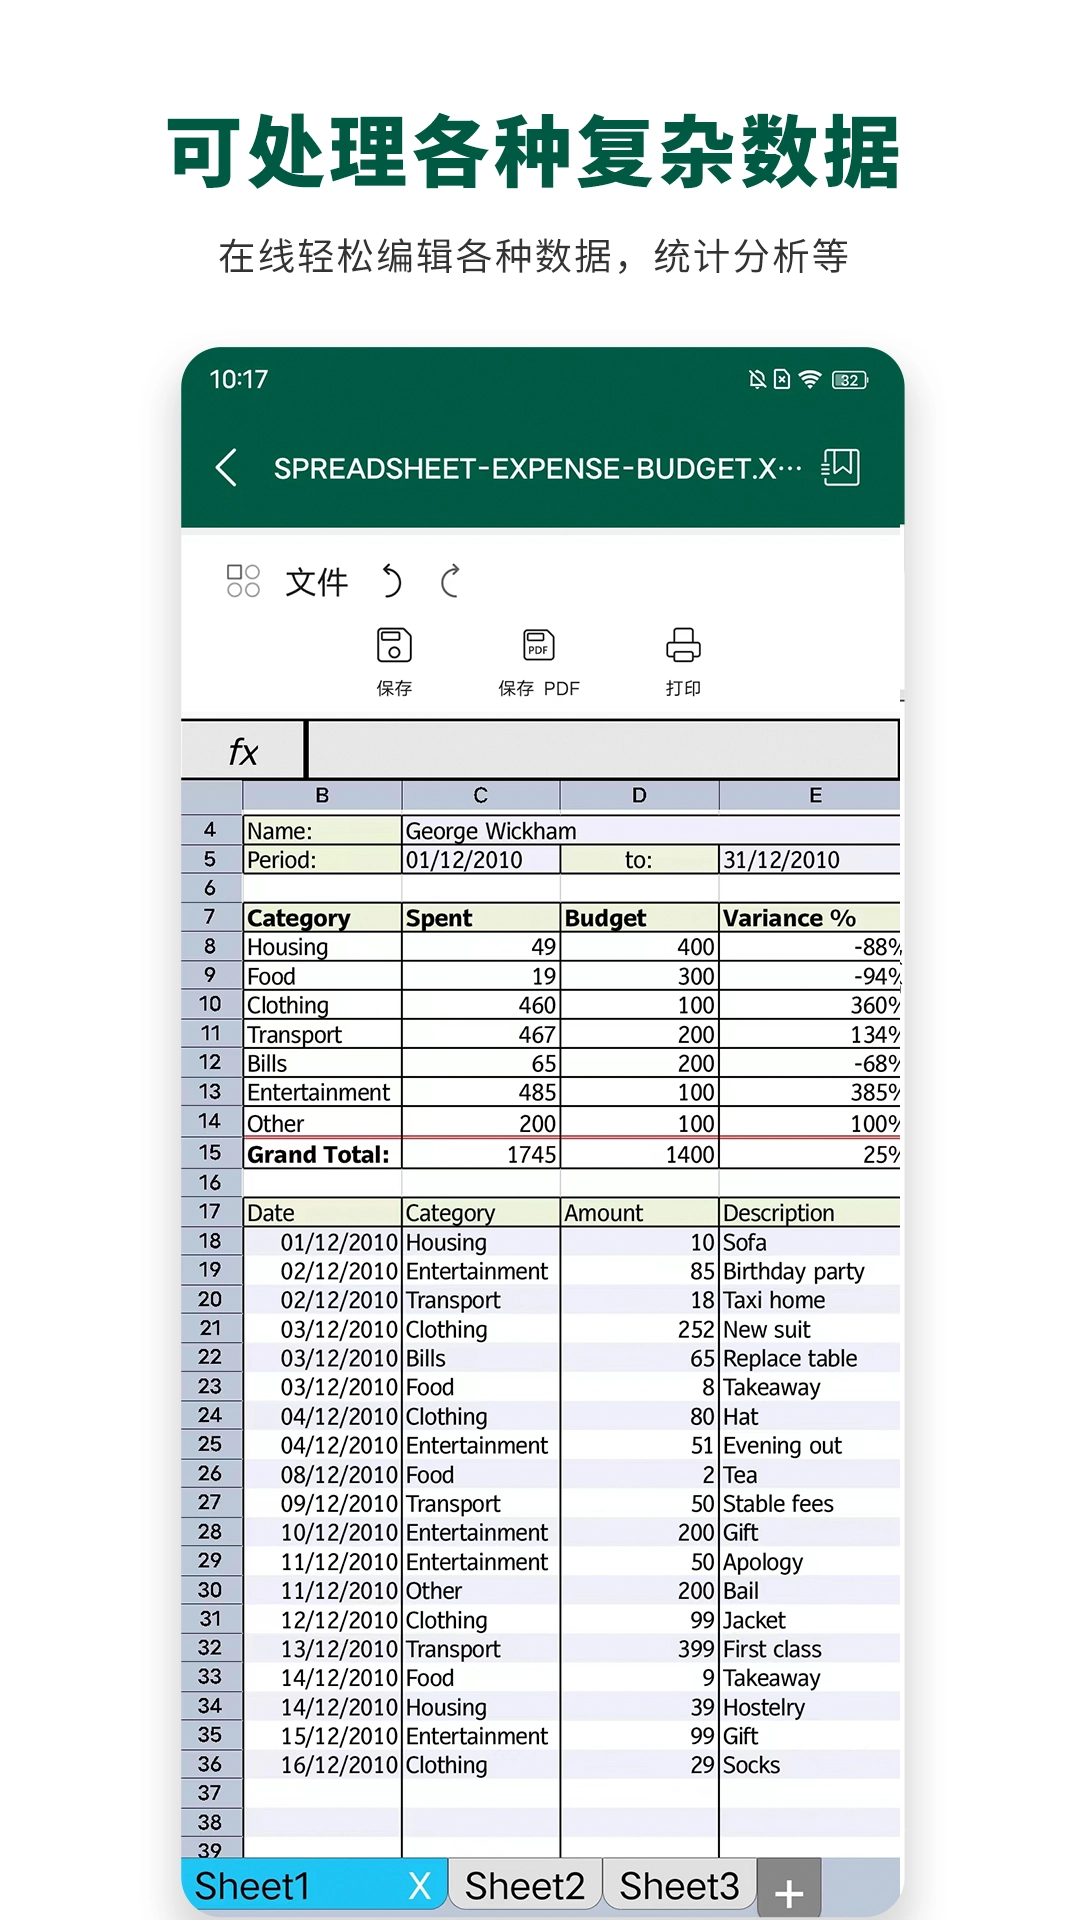The height and width of the screenshot is (1920, 1080).
Task: Select column C header
Action: [480, 795]
